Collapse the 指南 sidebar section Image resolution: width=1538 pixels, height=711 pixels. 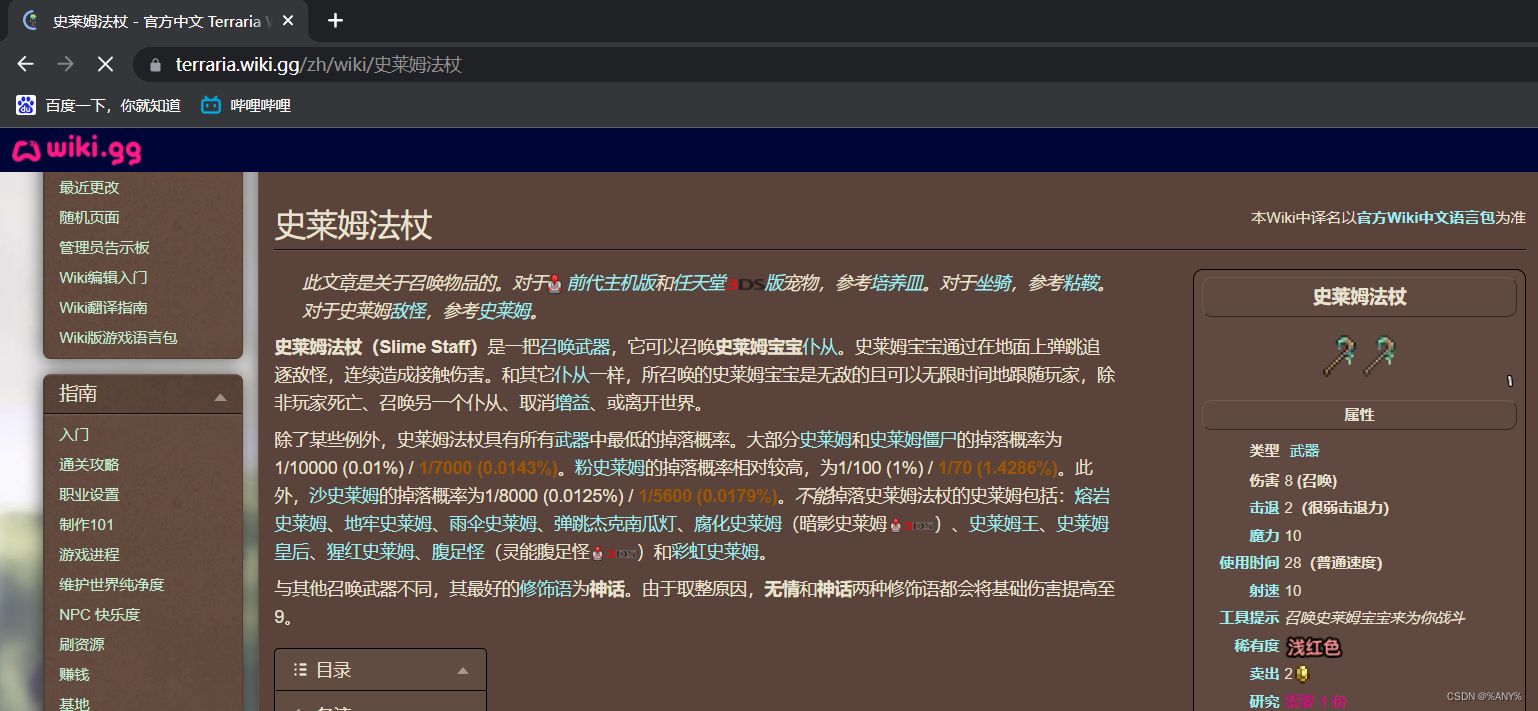tap(221, 397)
